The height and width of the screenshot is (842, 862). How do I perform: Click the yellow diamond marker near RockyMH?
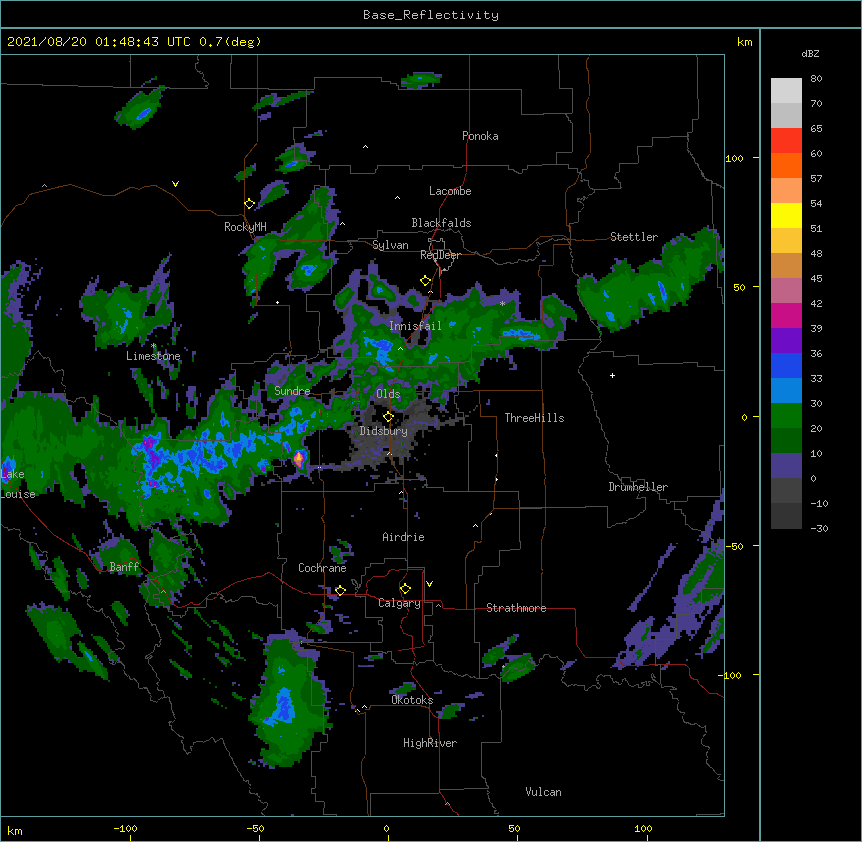click(250, 204)
